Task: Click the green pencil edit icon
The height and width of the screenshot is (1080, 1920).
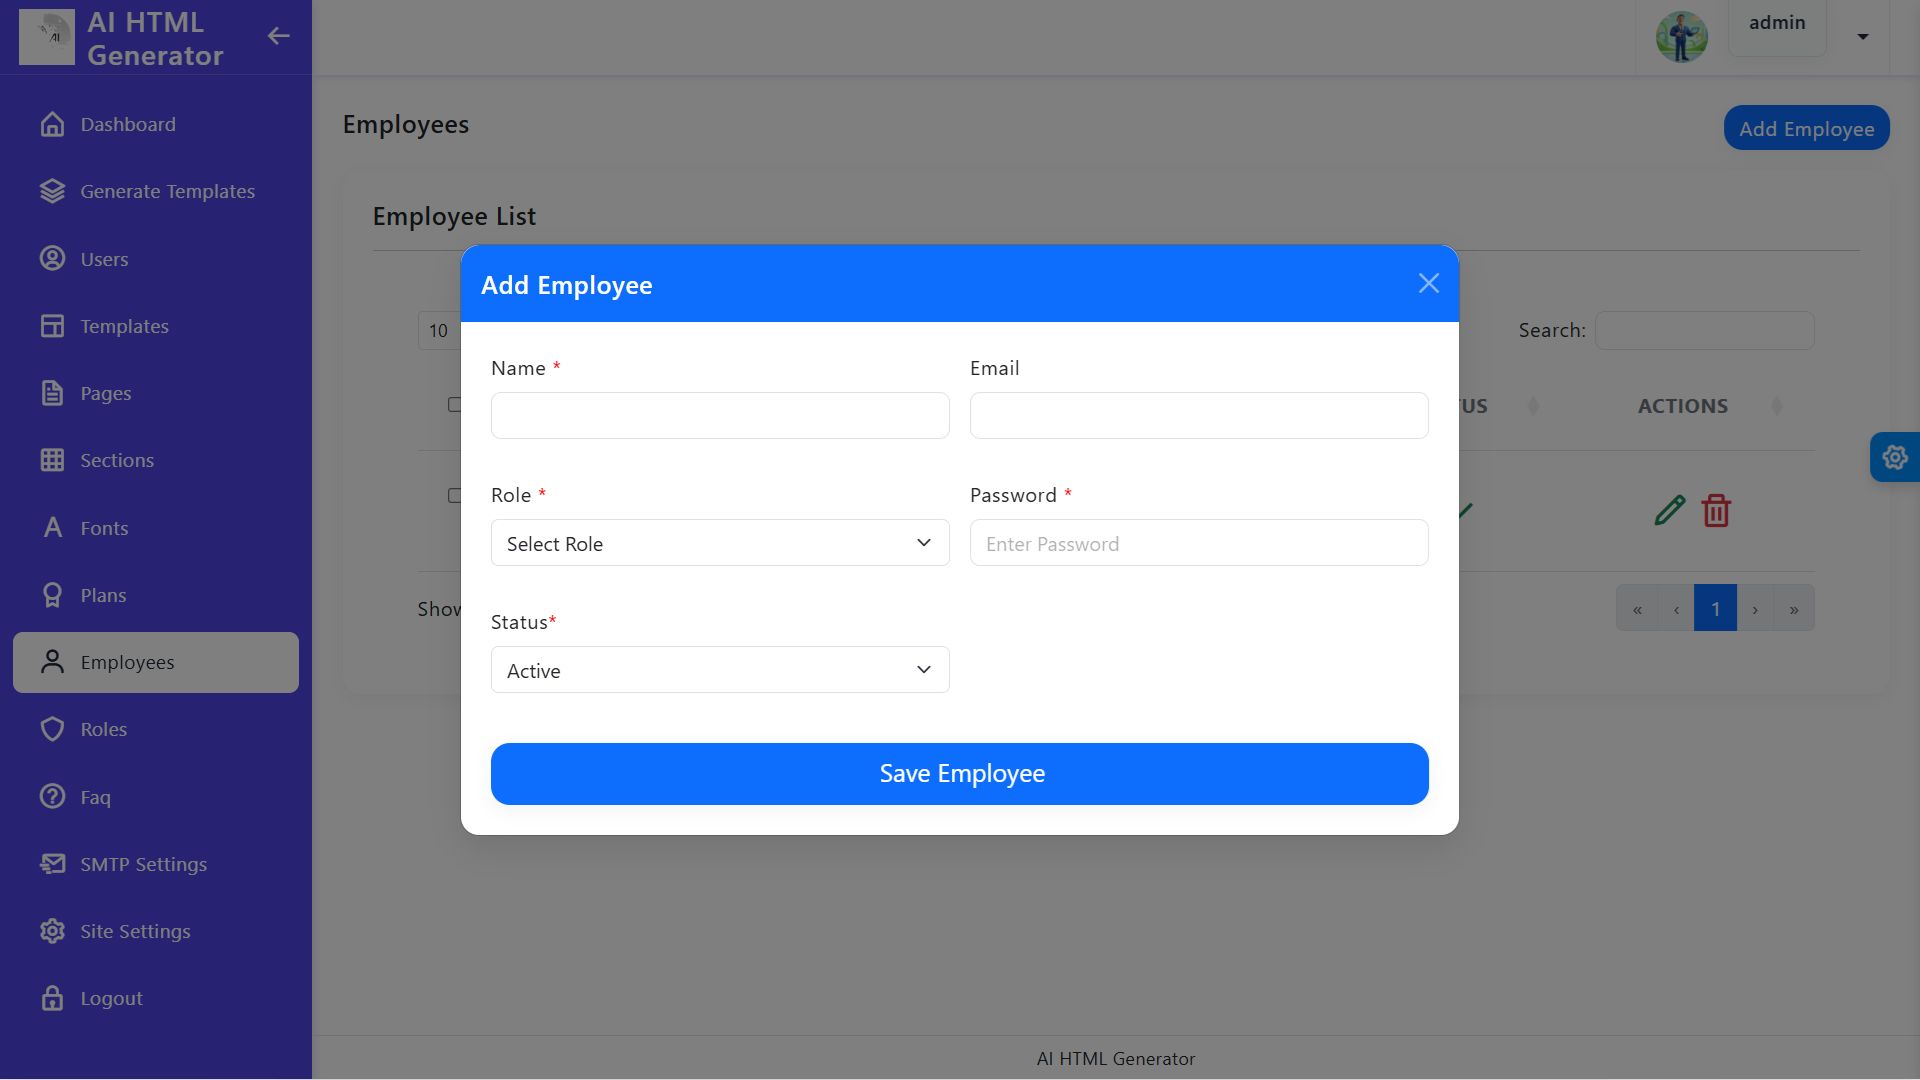Action: [x=1669, y=511]
